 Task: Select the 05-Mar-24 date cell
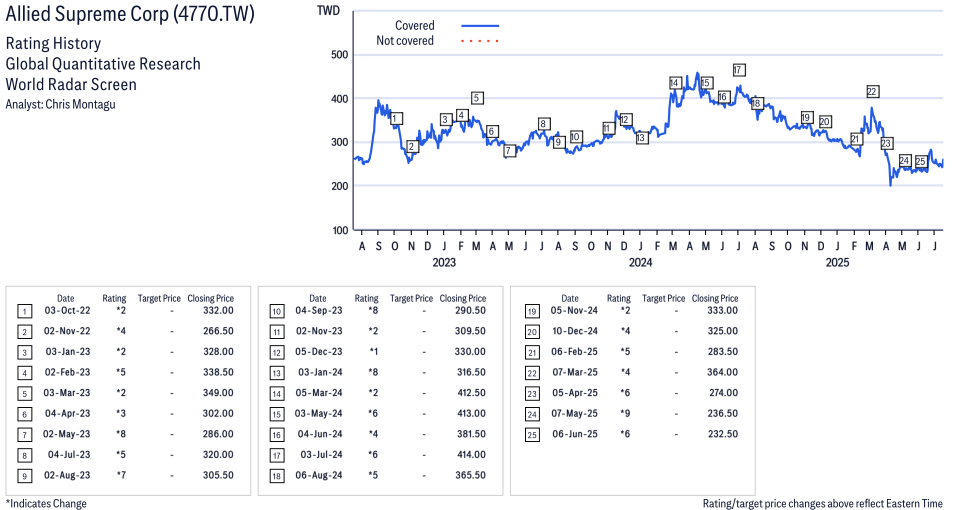(x=319, y=393)
